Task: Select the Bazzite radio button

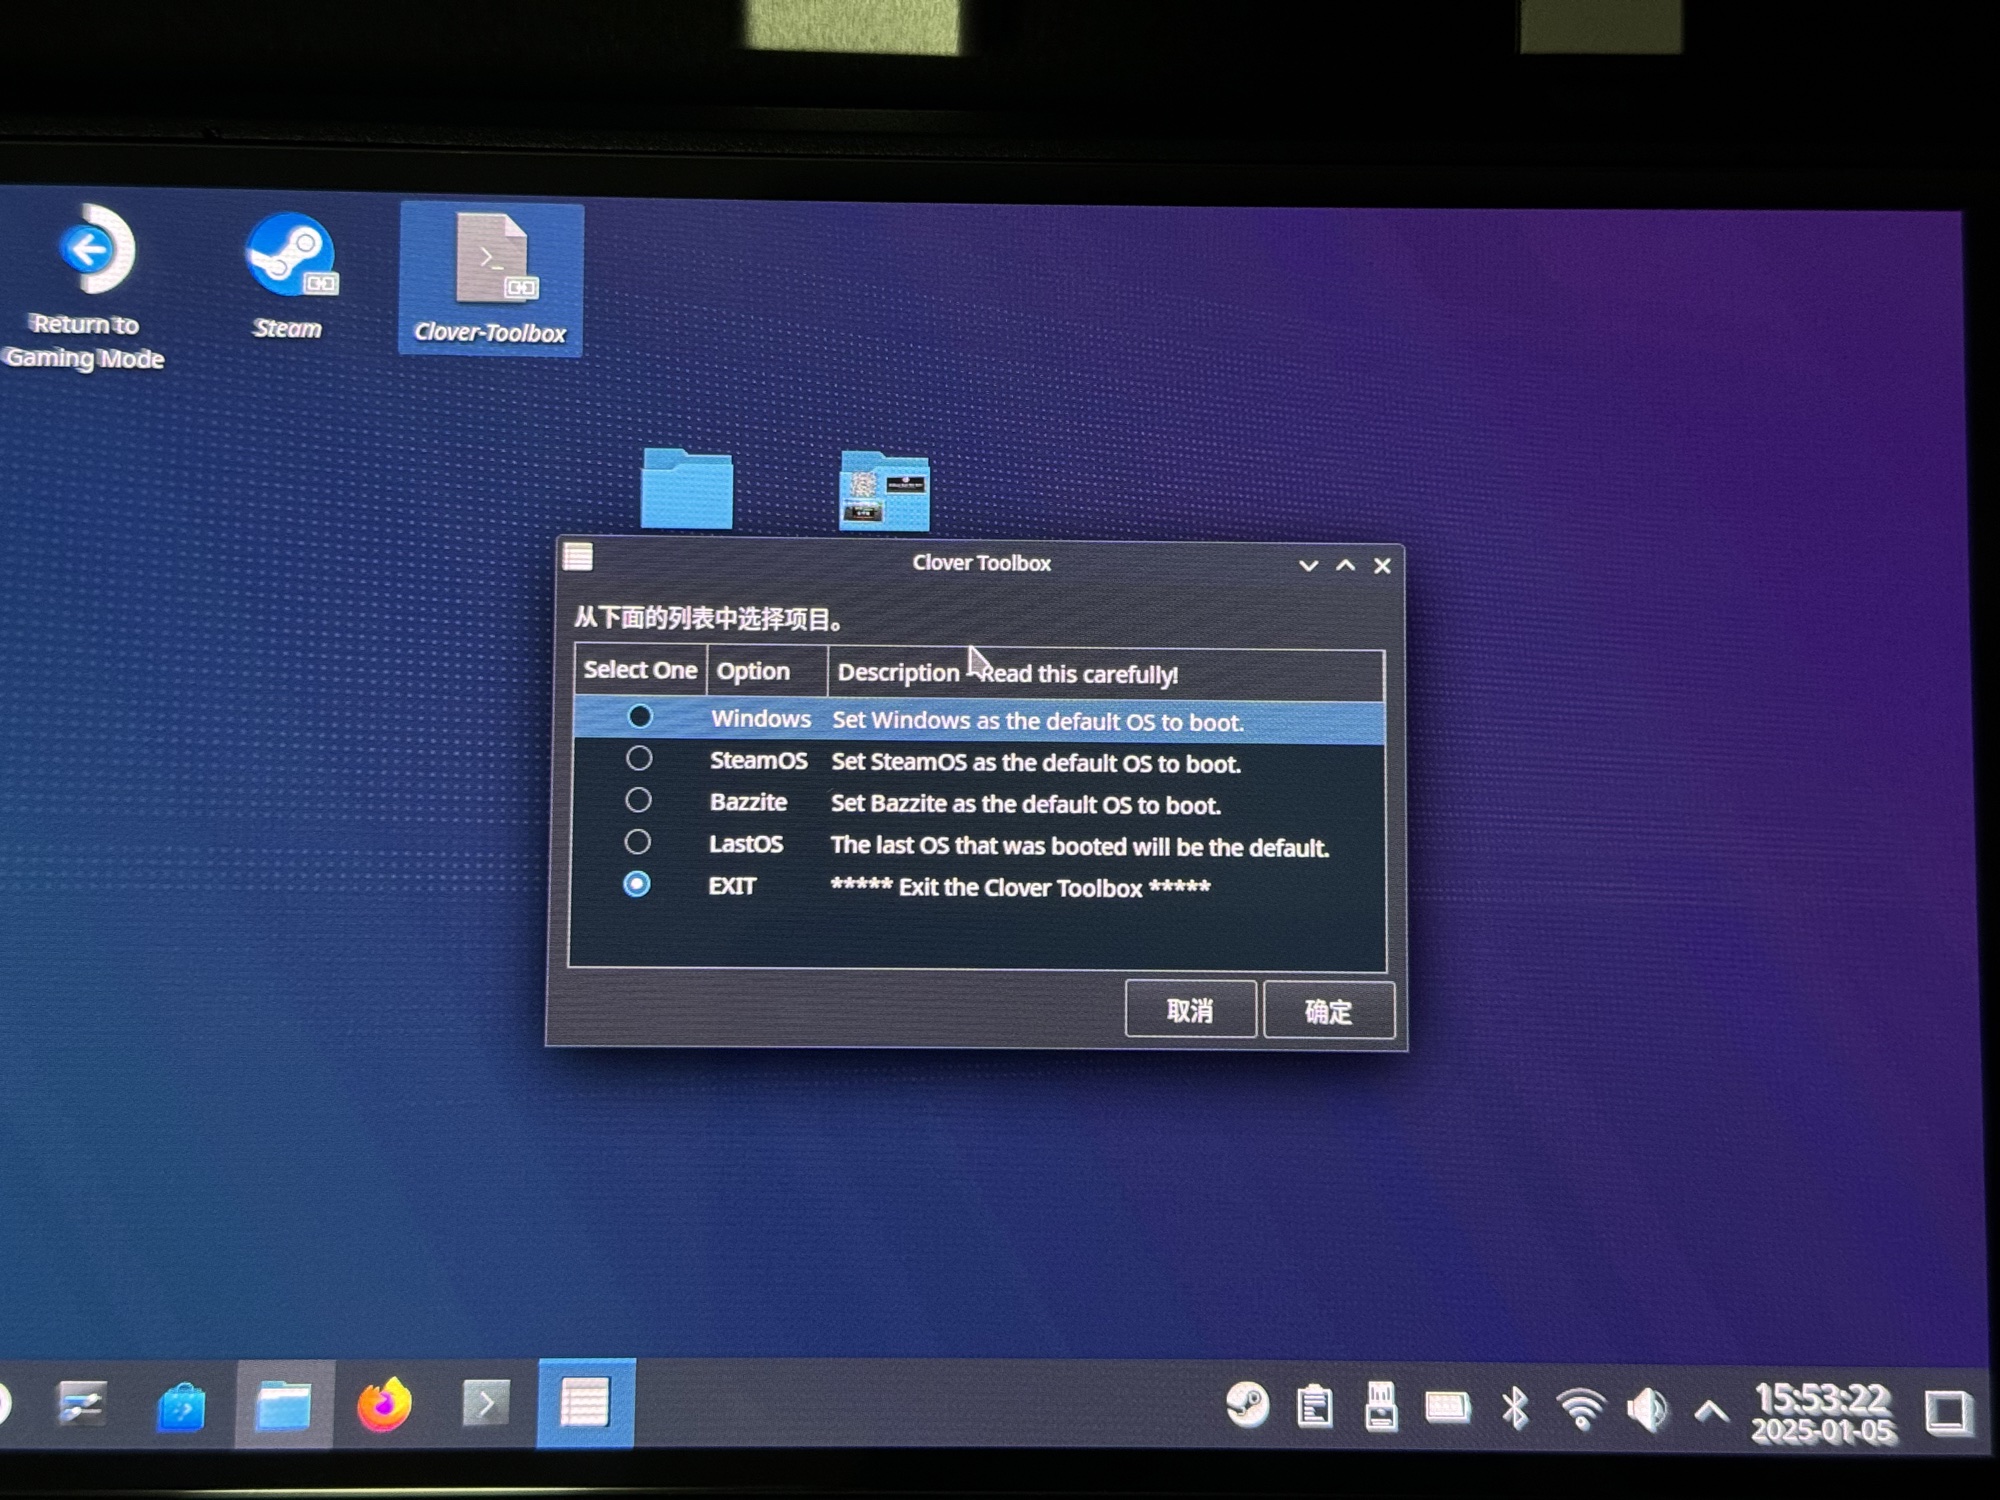Action: (638, 800)
